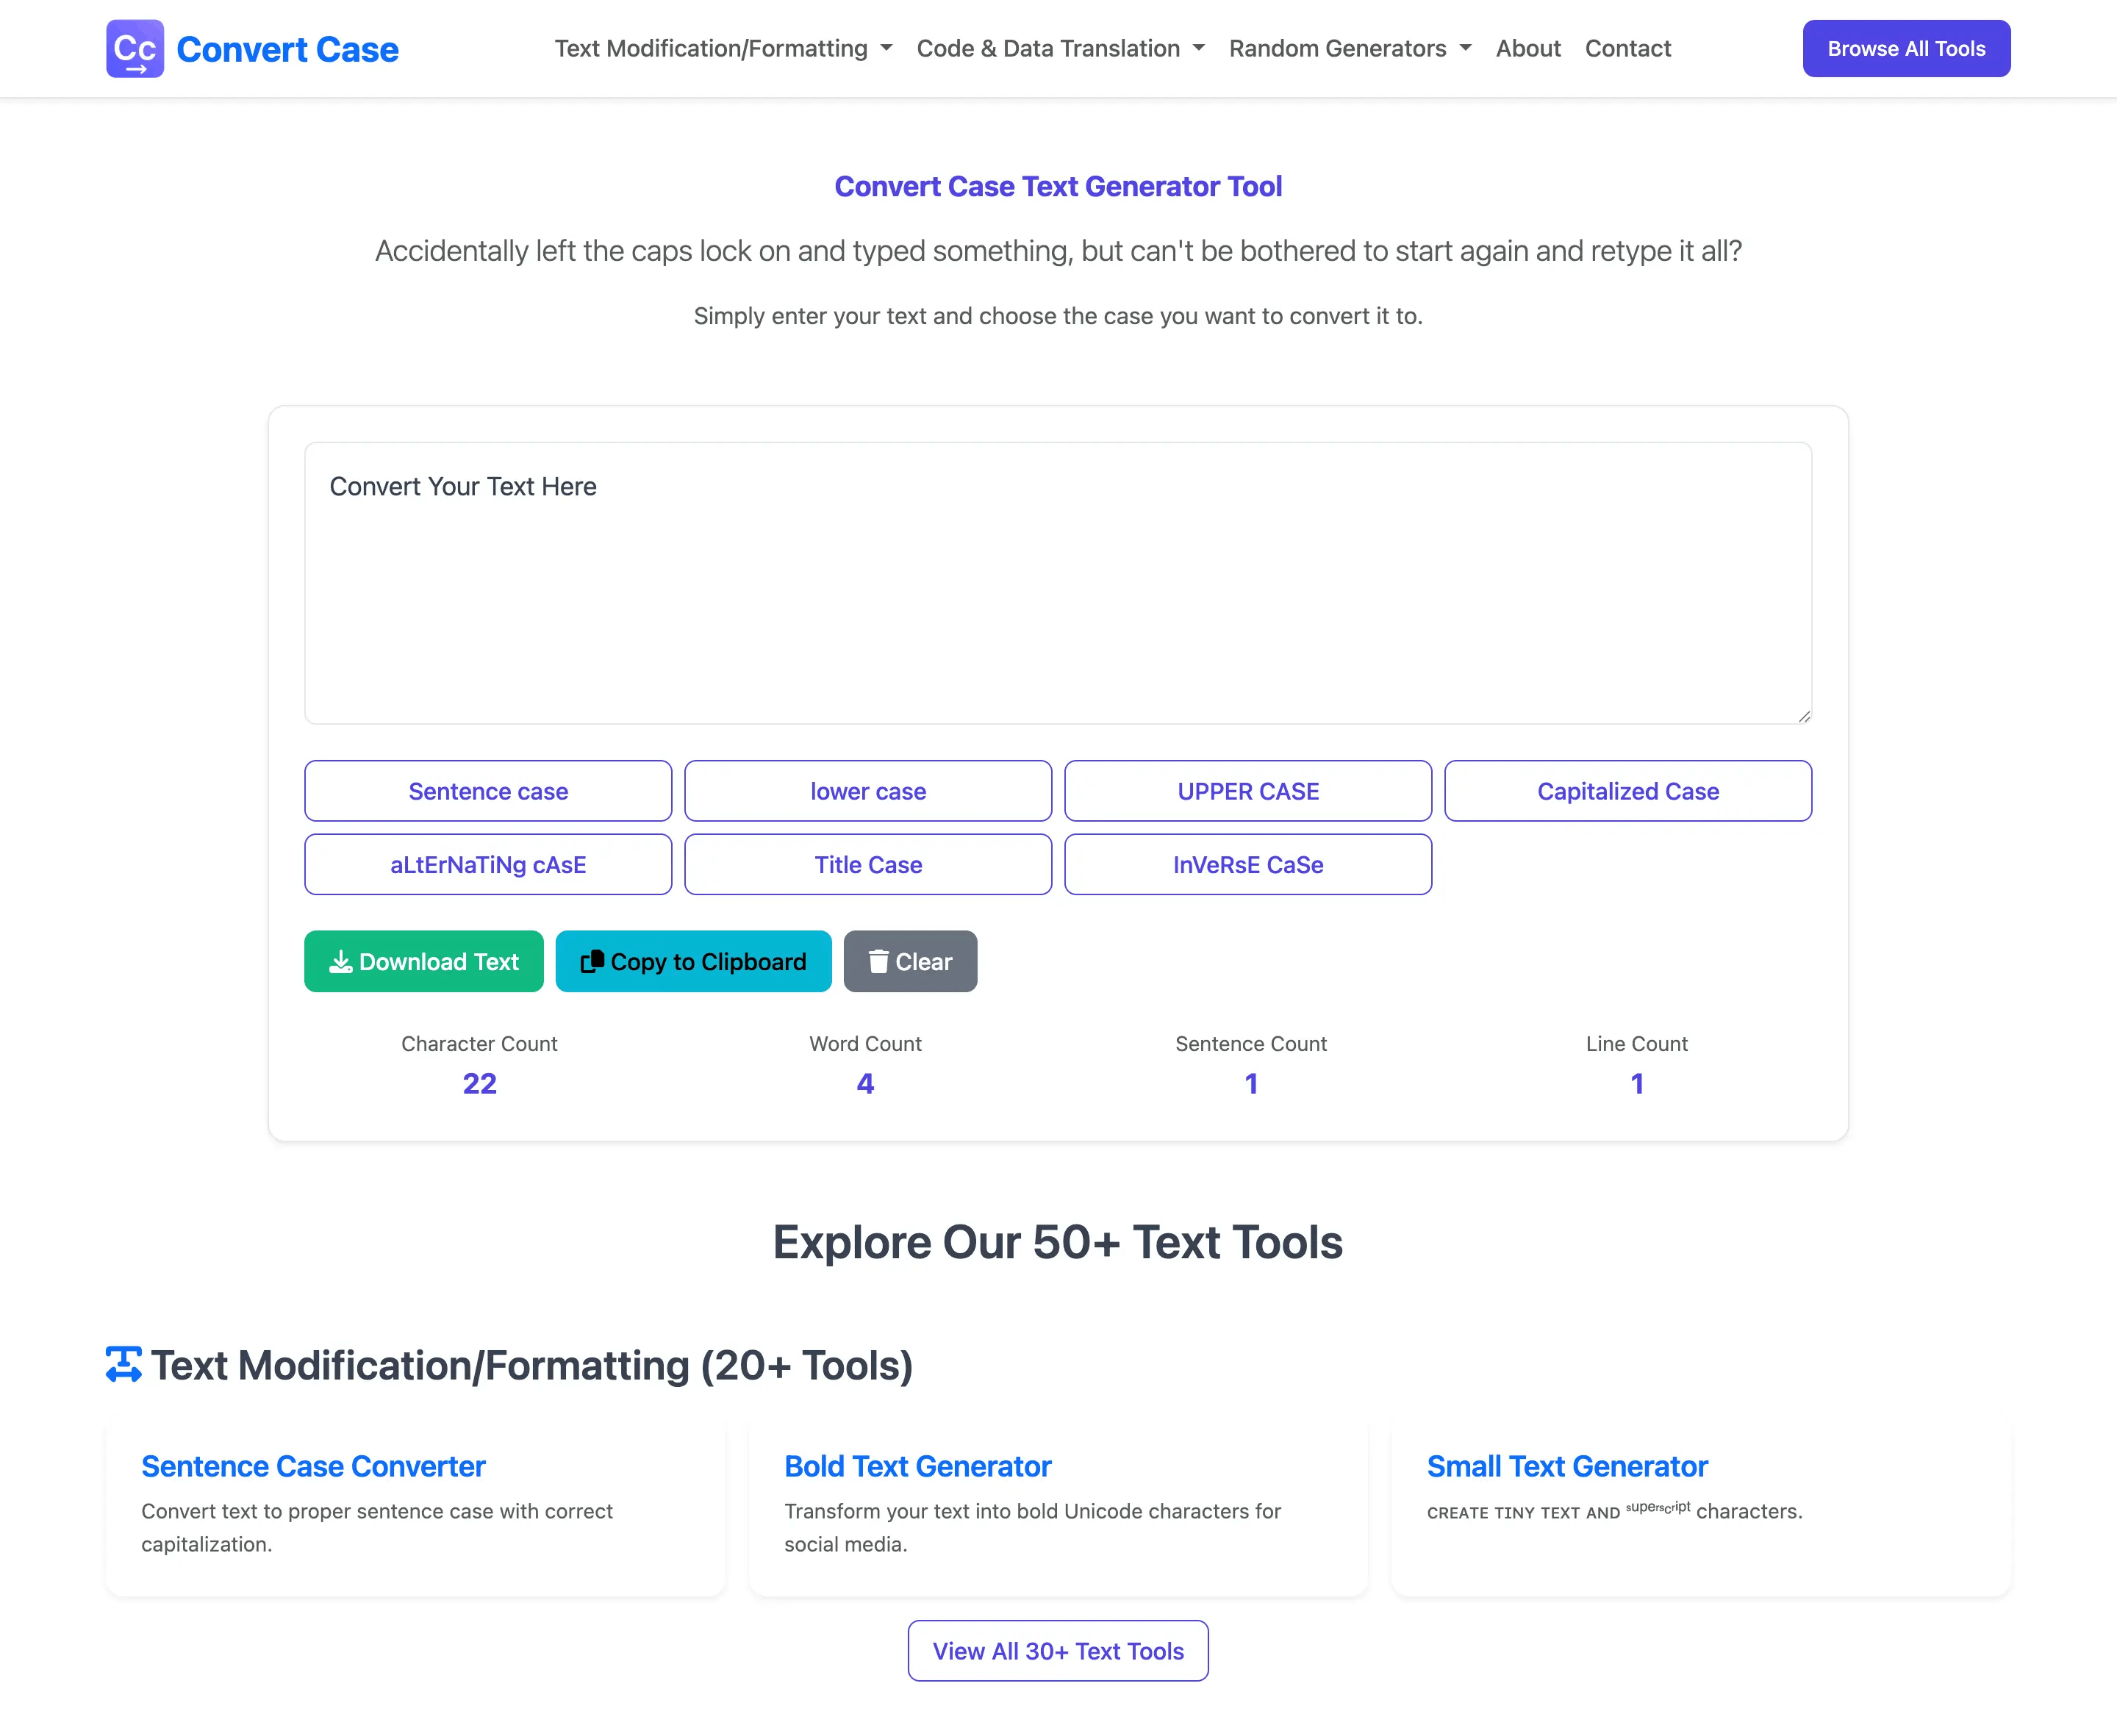
Task: Click View All 30+ Text Tools
Action: point(1058,1651)
